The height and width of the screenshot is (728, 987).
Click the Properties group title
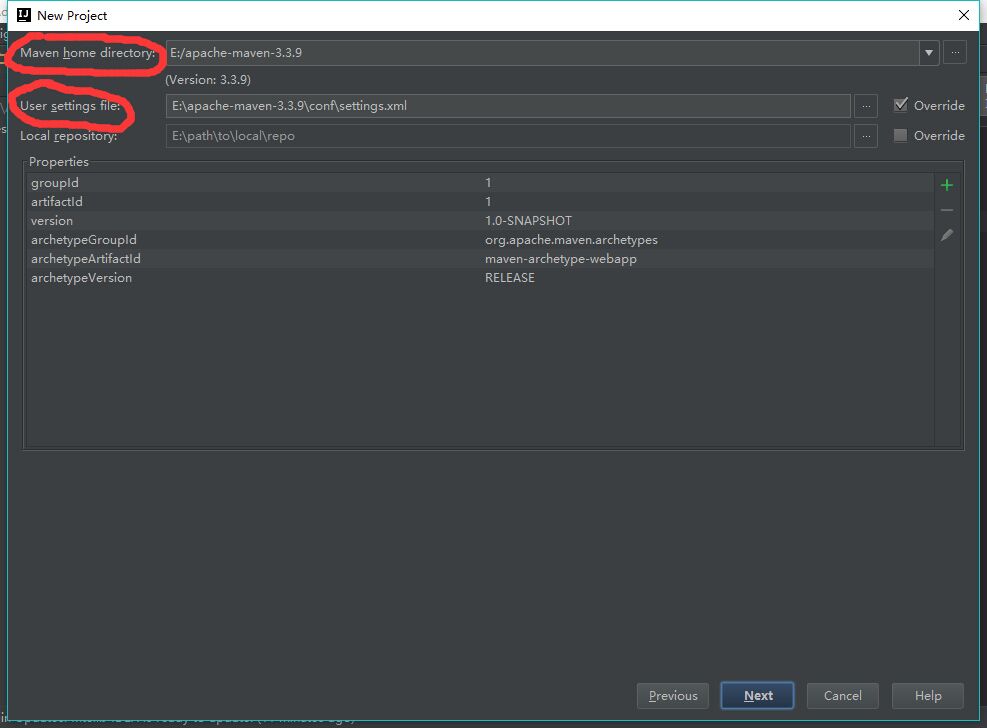click(59, 162)
